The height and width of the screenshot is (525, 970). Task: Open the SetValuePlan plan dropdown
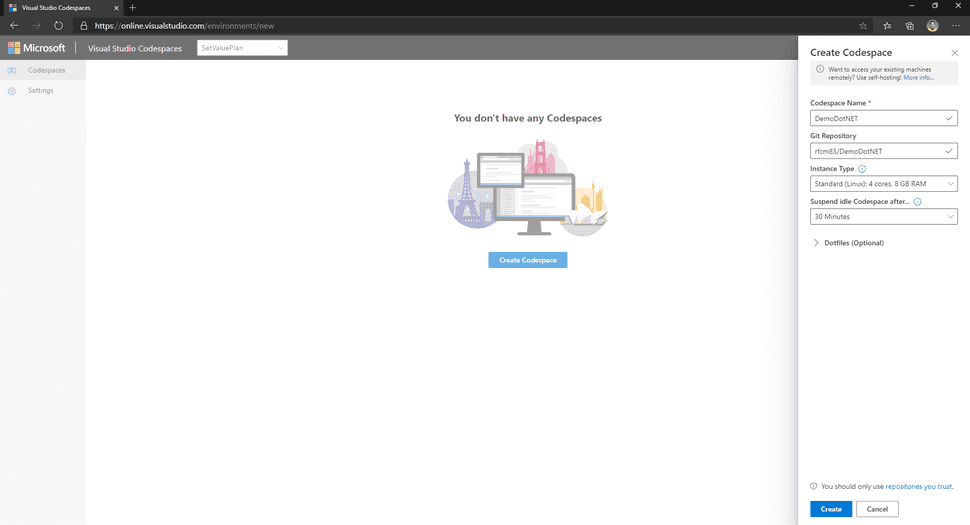(242, 48)
